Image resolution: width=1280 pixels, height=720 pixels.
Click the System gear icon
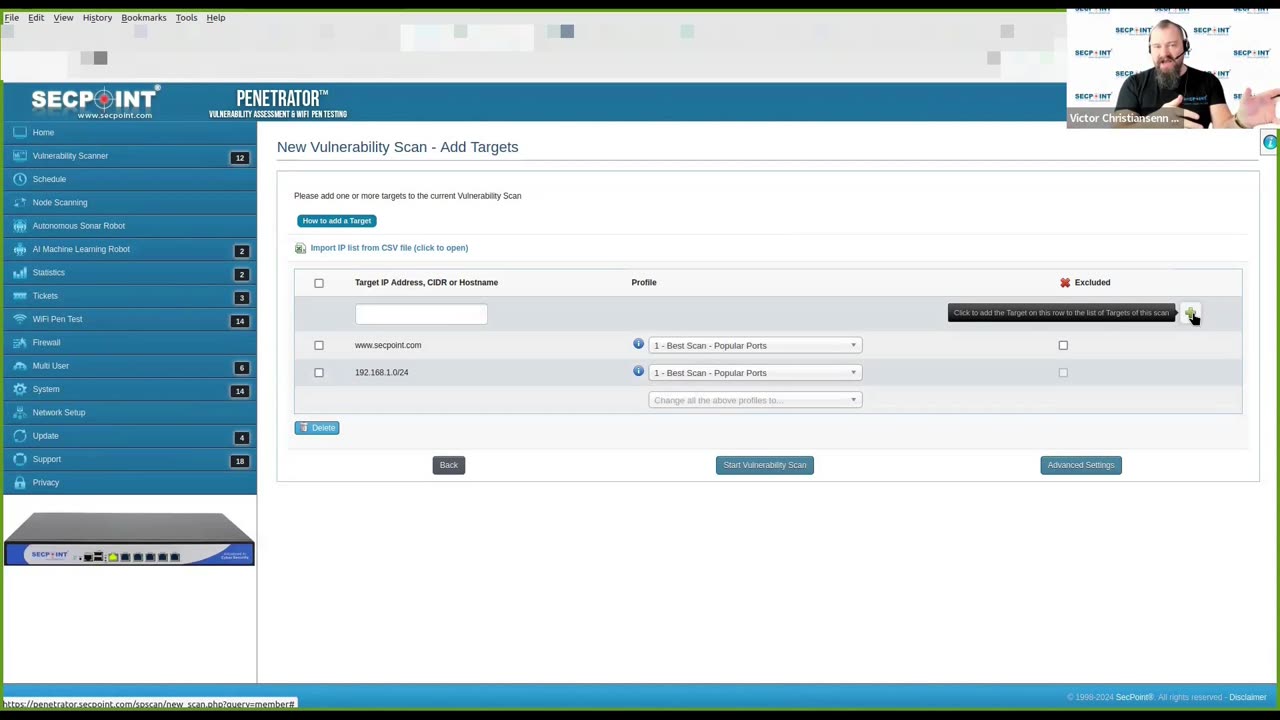click(19, 389)
